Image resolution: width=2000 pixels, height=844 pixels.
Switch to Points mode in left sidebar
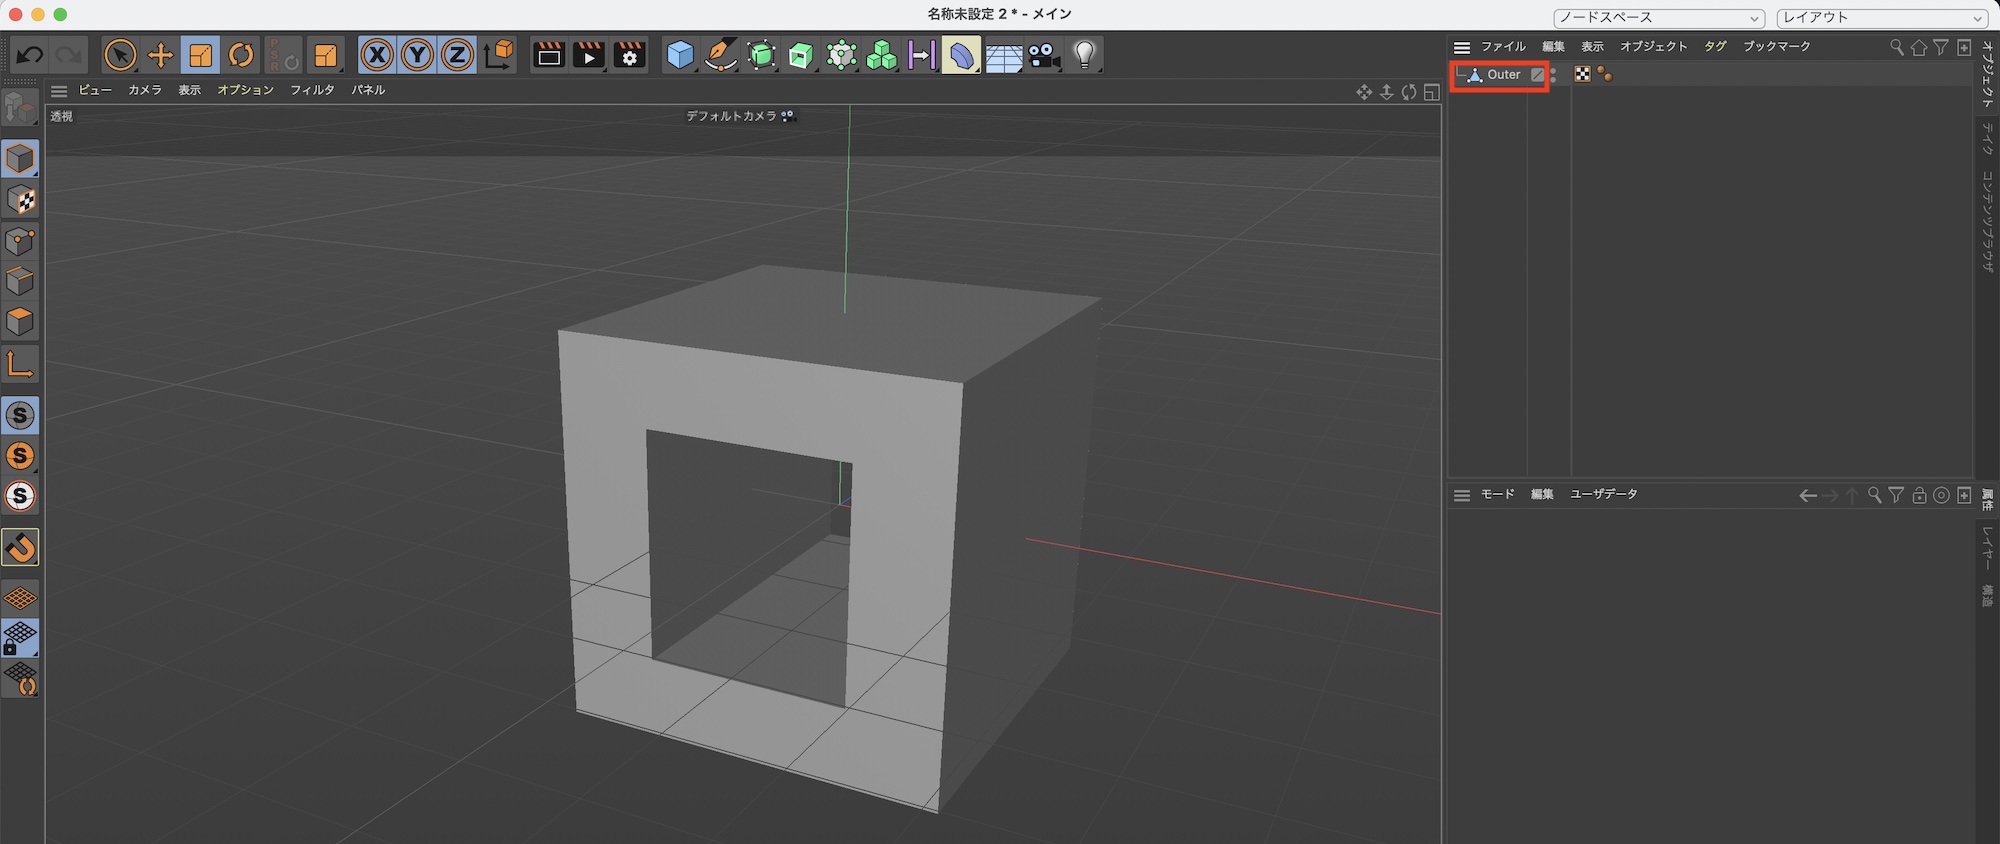tap(20, 241)
